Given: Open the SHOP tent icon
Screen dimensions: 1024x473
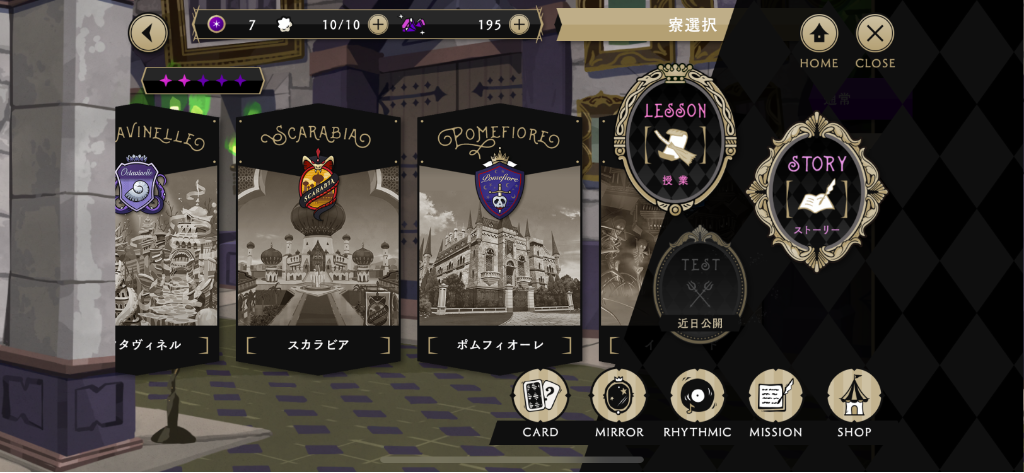Looking at the screenshot, I should (854, 395).
